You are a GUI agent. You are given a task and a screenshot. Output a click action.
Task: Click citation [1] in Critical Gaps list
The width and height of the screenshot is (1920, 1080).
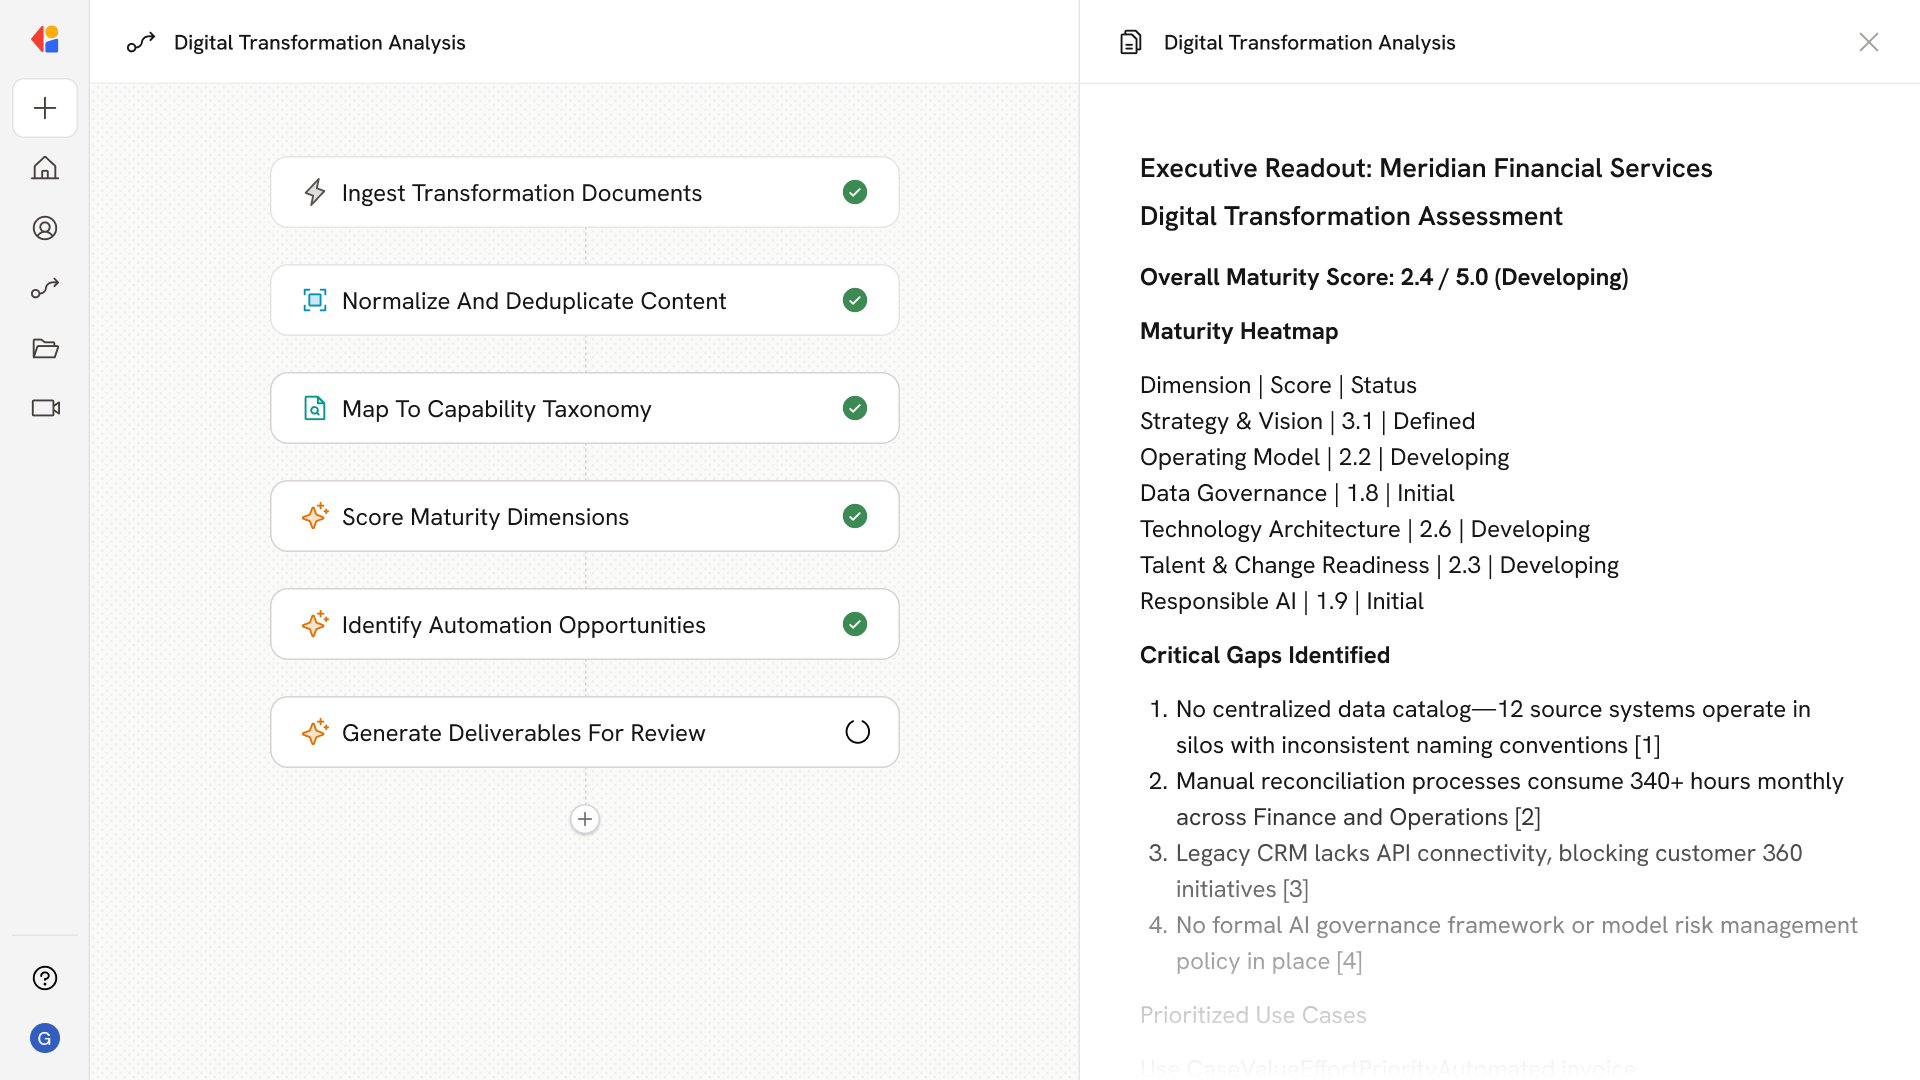1647,745
